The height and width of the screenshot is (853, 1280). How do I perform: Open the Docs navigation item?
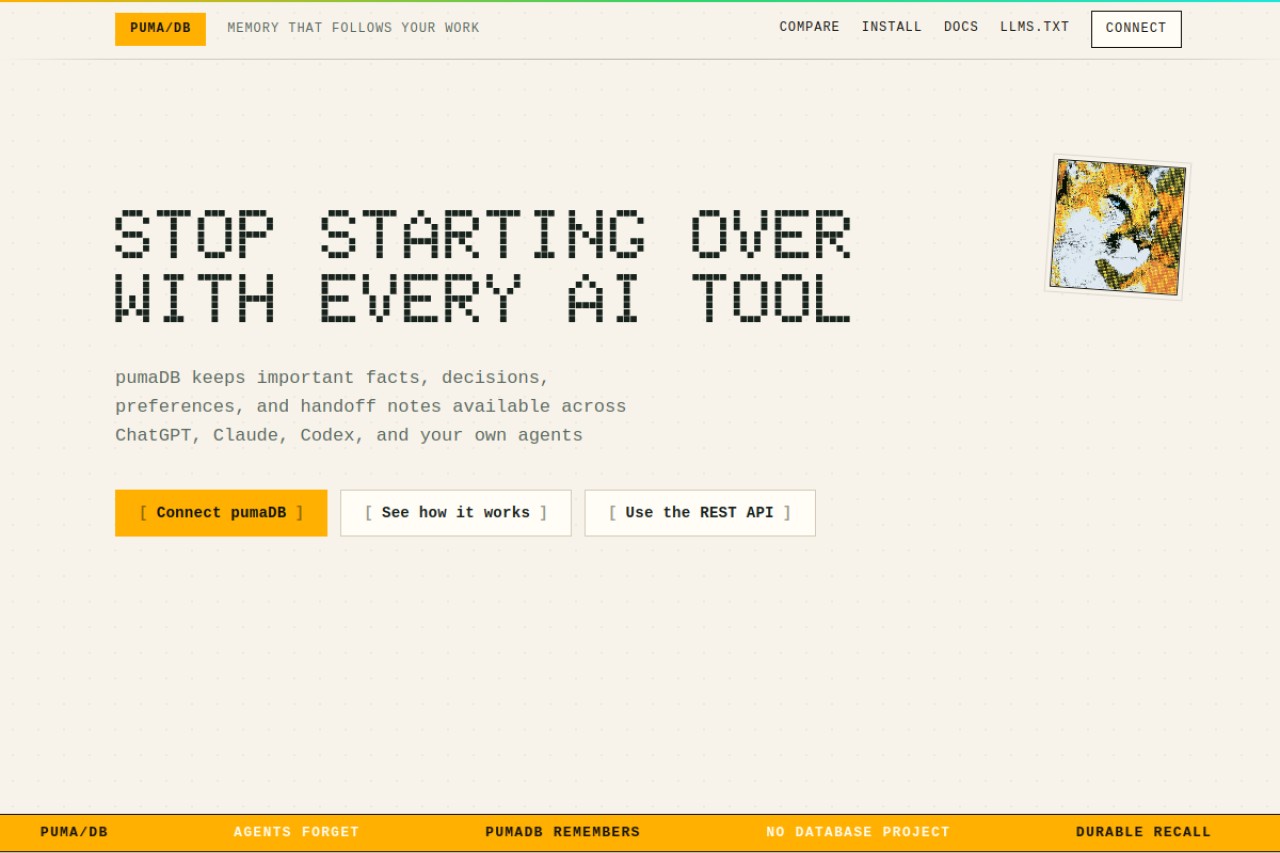(961, 27)
